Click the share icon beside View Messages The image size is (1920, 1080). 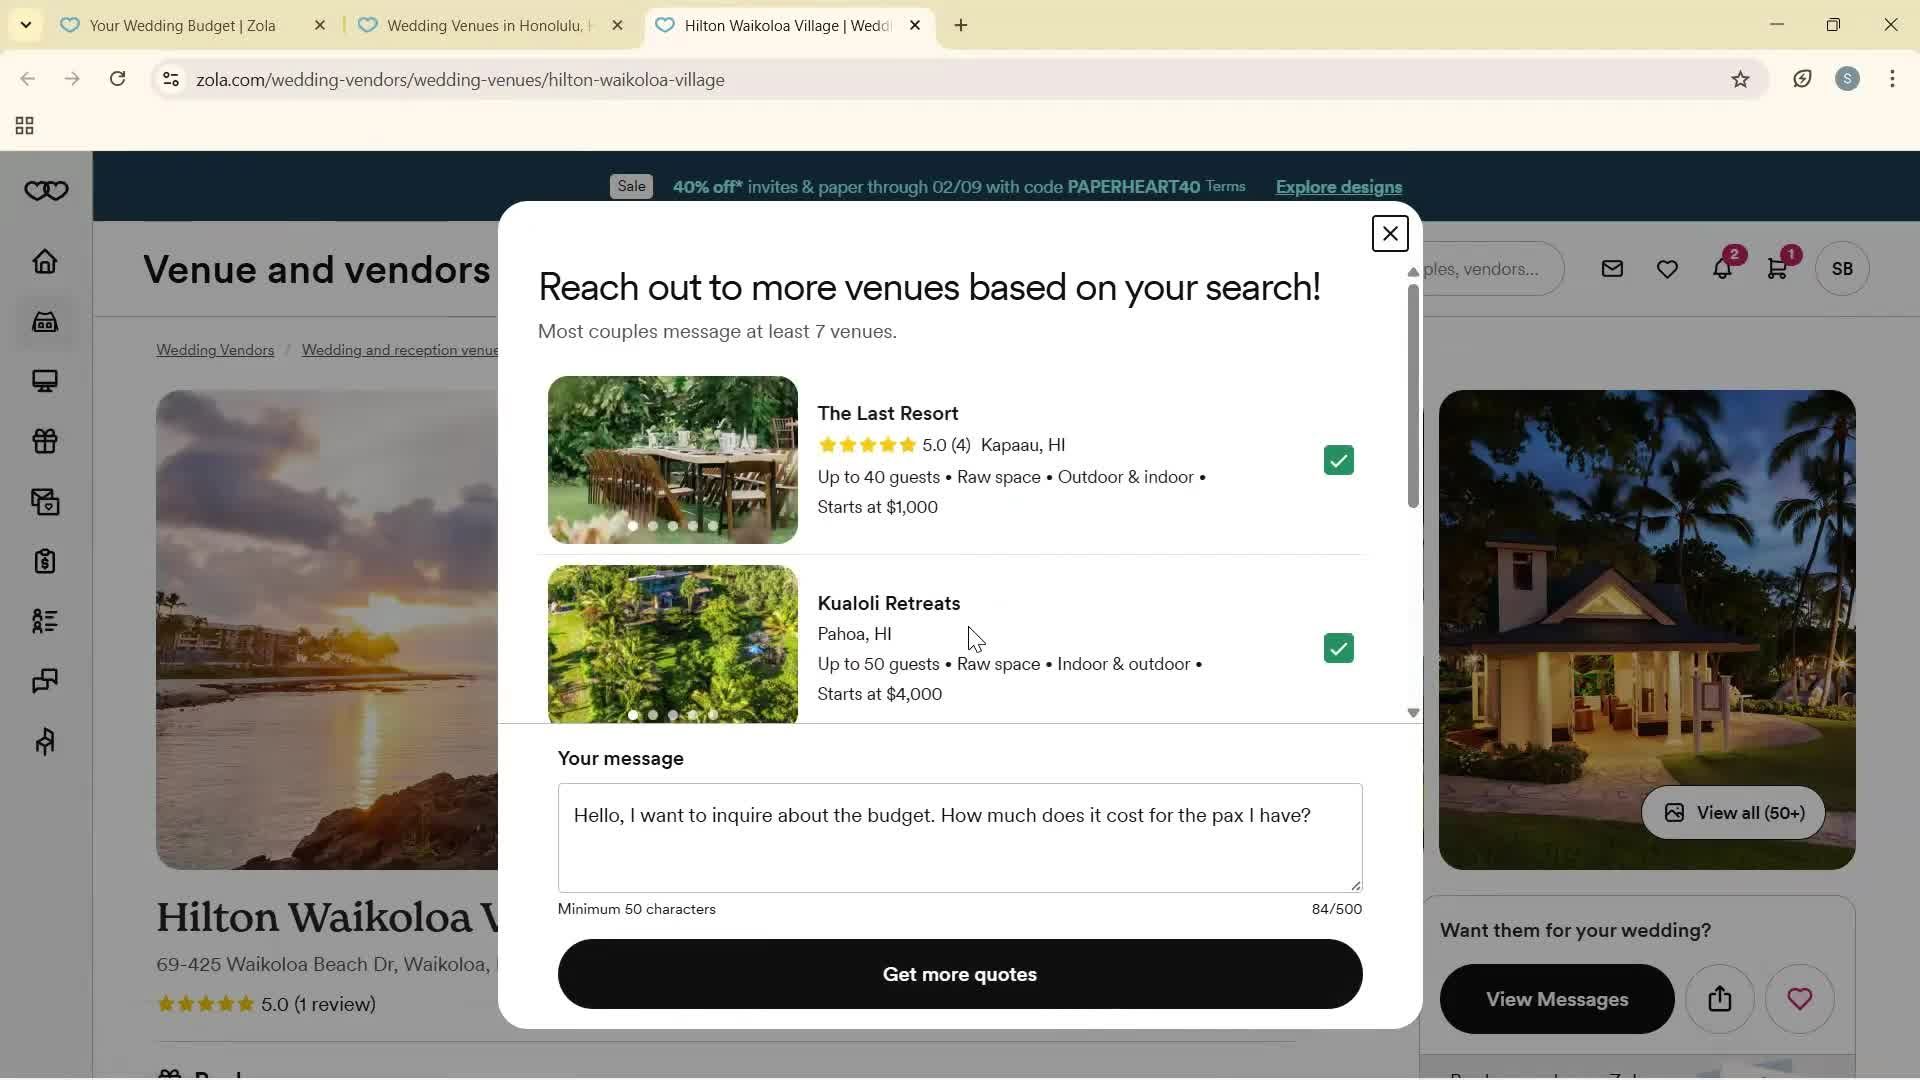pos(1719,999)
